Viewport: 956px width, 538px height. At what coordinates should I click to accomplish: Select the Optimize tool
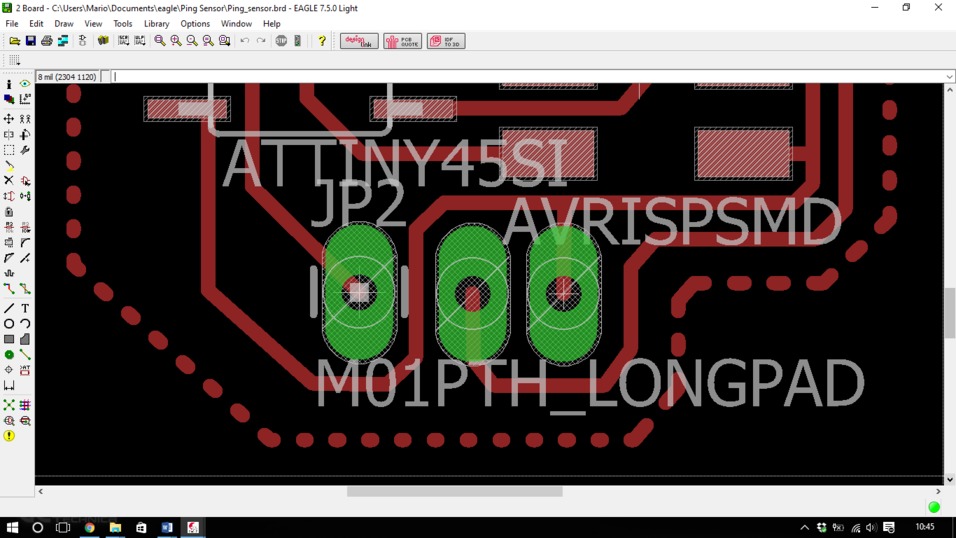click(x=25, y=259)
